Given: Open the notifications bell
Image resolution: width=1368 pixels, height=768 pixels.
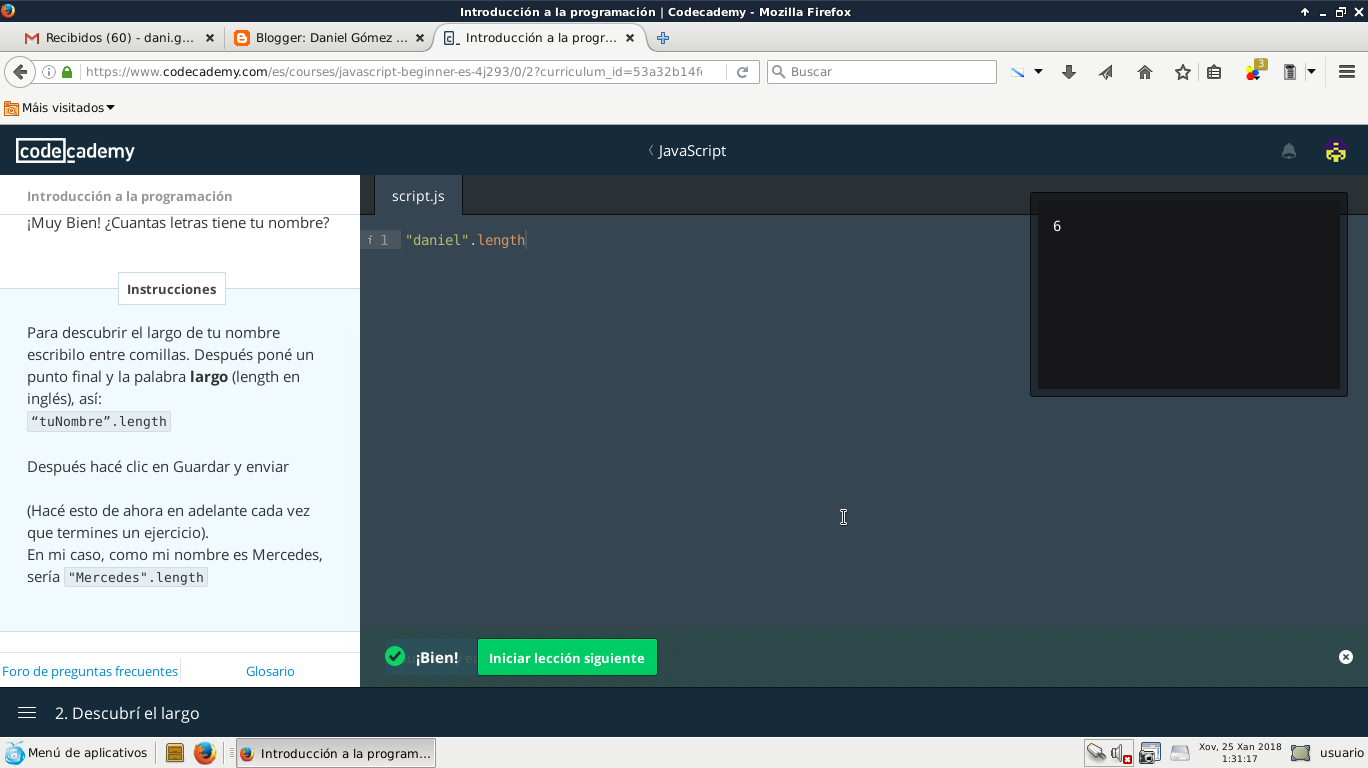Looking at the screenshot, I should pyautogui.click(x=1289, y=151).
